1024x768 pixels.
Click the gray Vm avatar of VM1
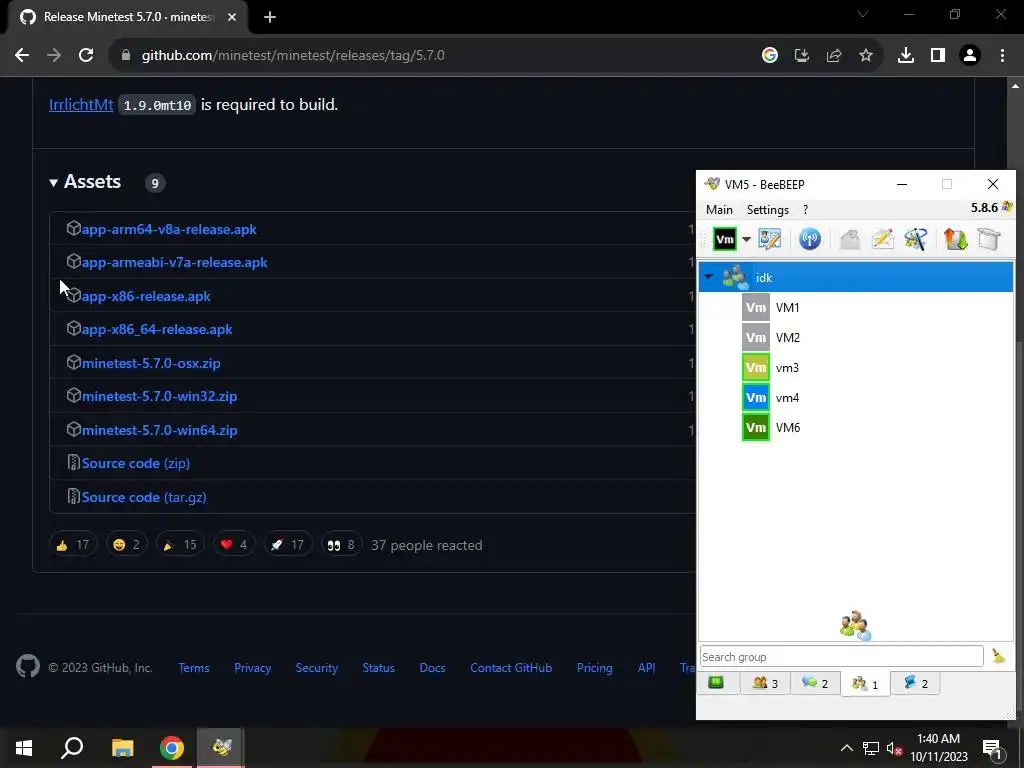[x=756, y=307]
